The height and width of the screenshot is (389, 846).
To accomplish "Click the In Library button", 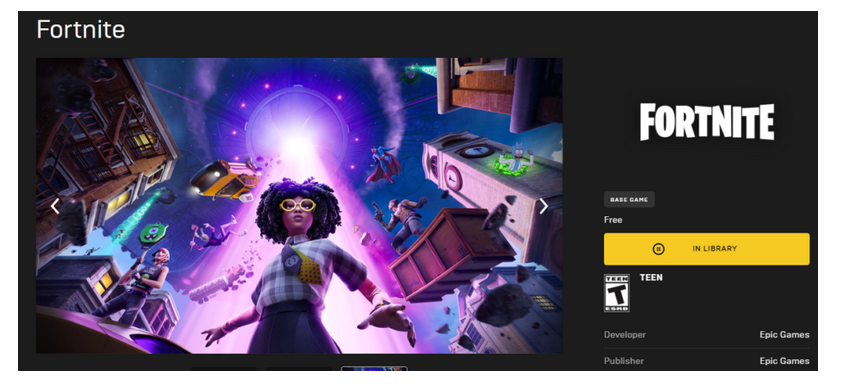I will point(706,249).
